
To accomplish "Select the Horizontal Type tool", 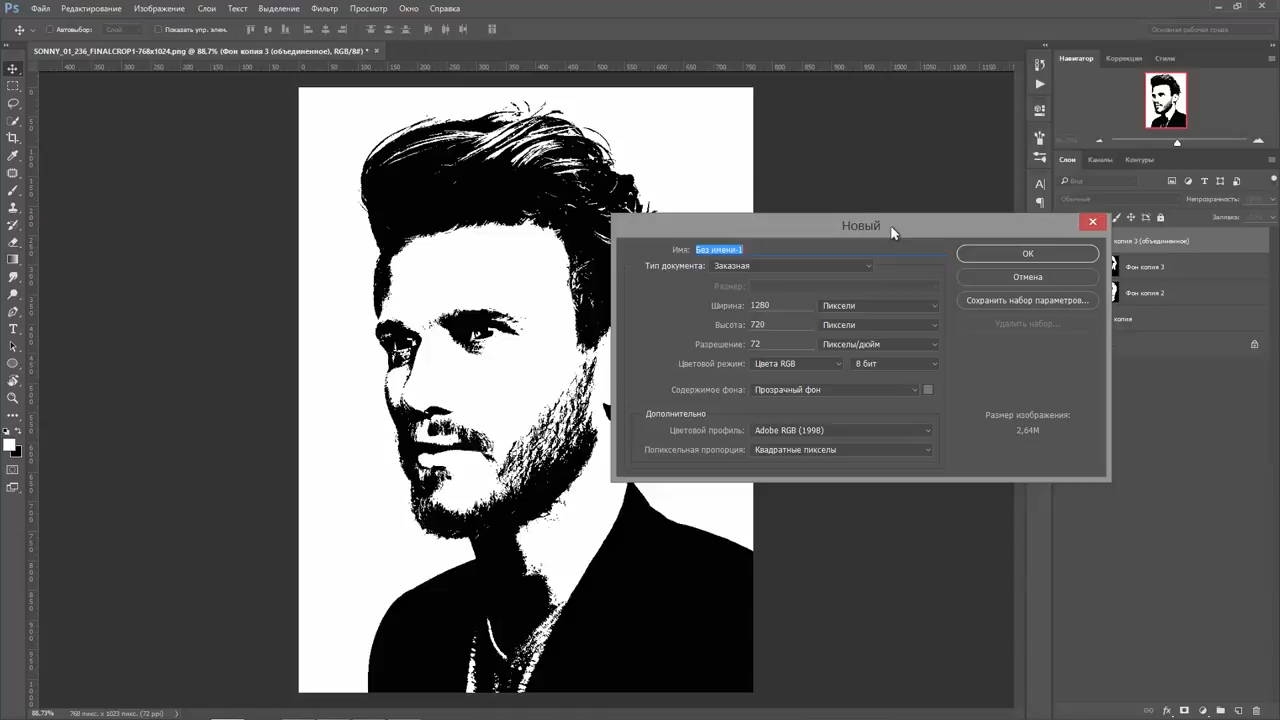I will tap(13, 329).
